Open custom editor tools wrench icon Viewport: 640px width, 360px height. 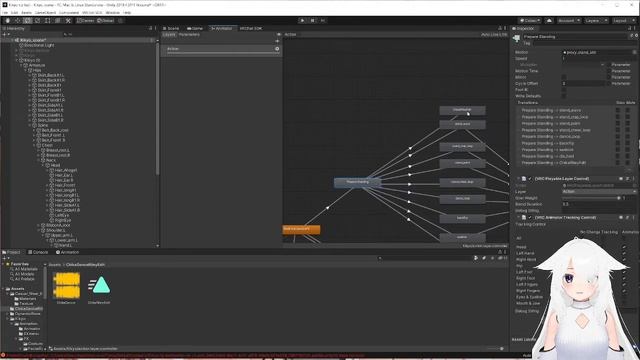click(x=68, y=20)
